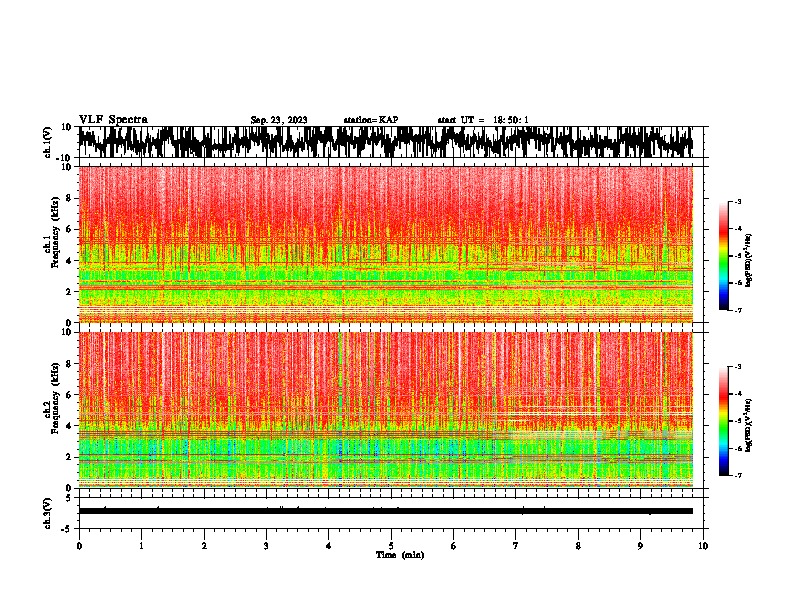The height and width of the screenshot is (612, 792).
Task: Click time-axis tick label "0"
Action: (x=79, y=546)
